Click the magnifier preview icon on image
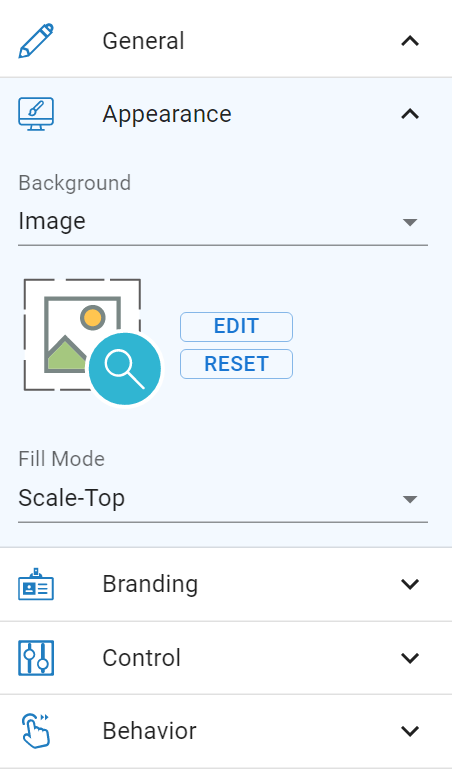 pyautogui.click(x=125, y=369)
